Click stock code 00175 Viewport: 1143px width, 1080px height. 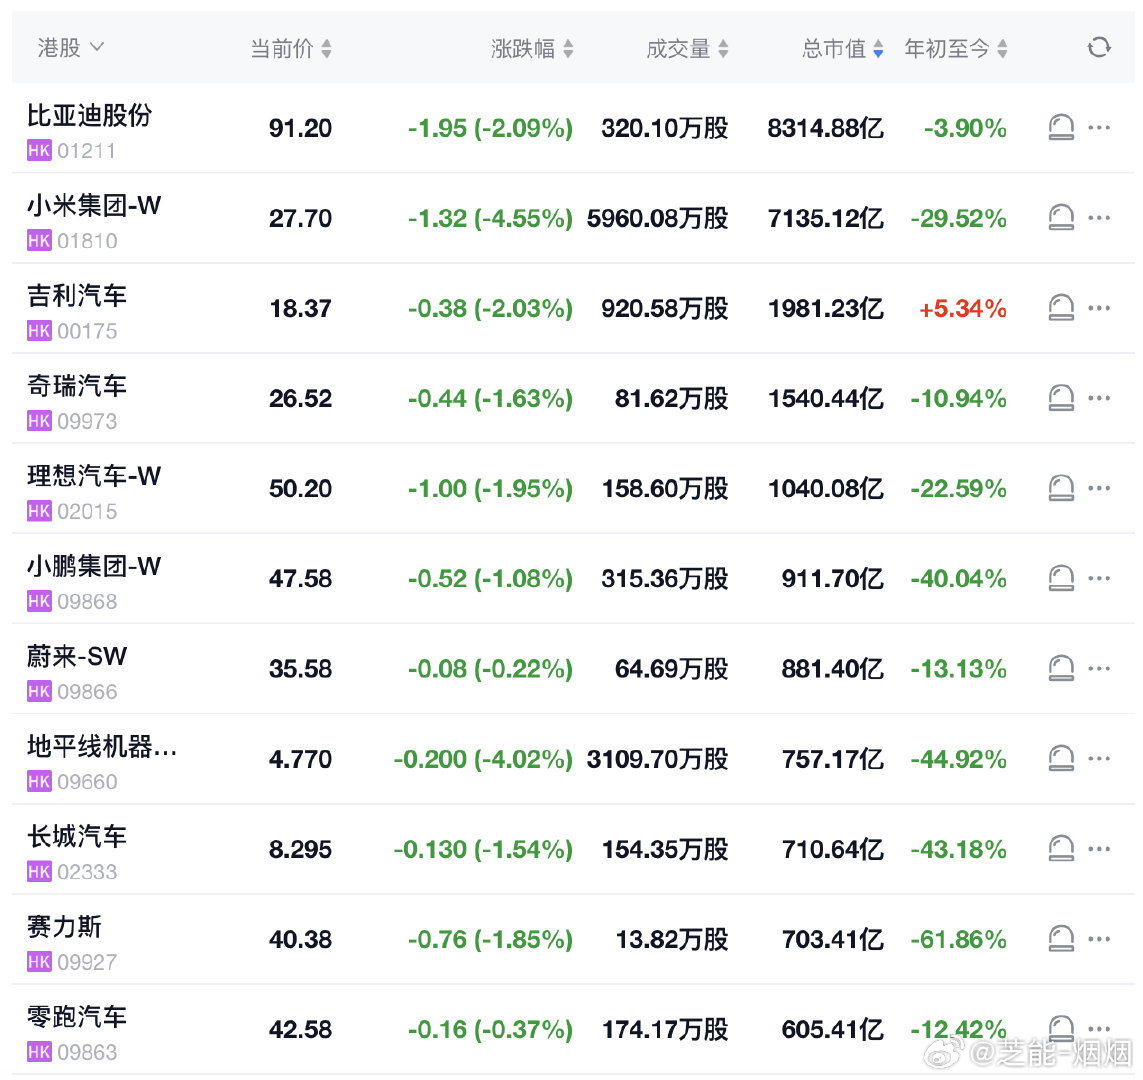(87, 331)
